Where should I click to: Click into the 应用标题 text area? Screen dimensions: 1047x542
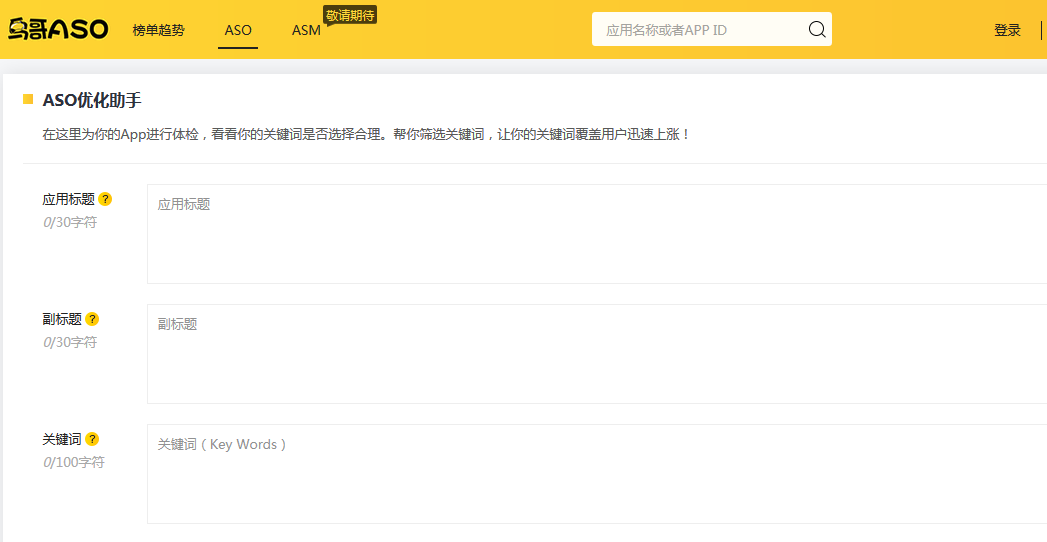(x=596, y=234)
